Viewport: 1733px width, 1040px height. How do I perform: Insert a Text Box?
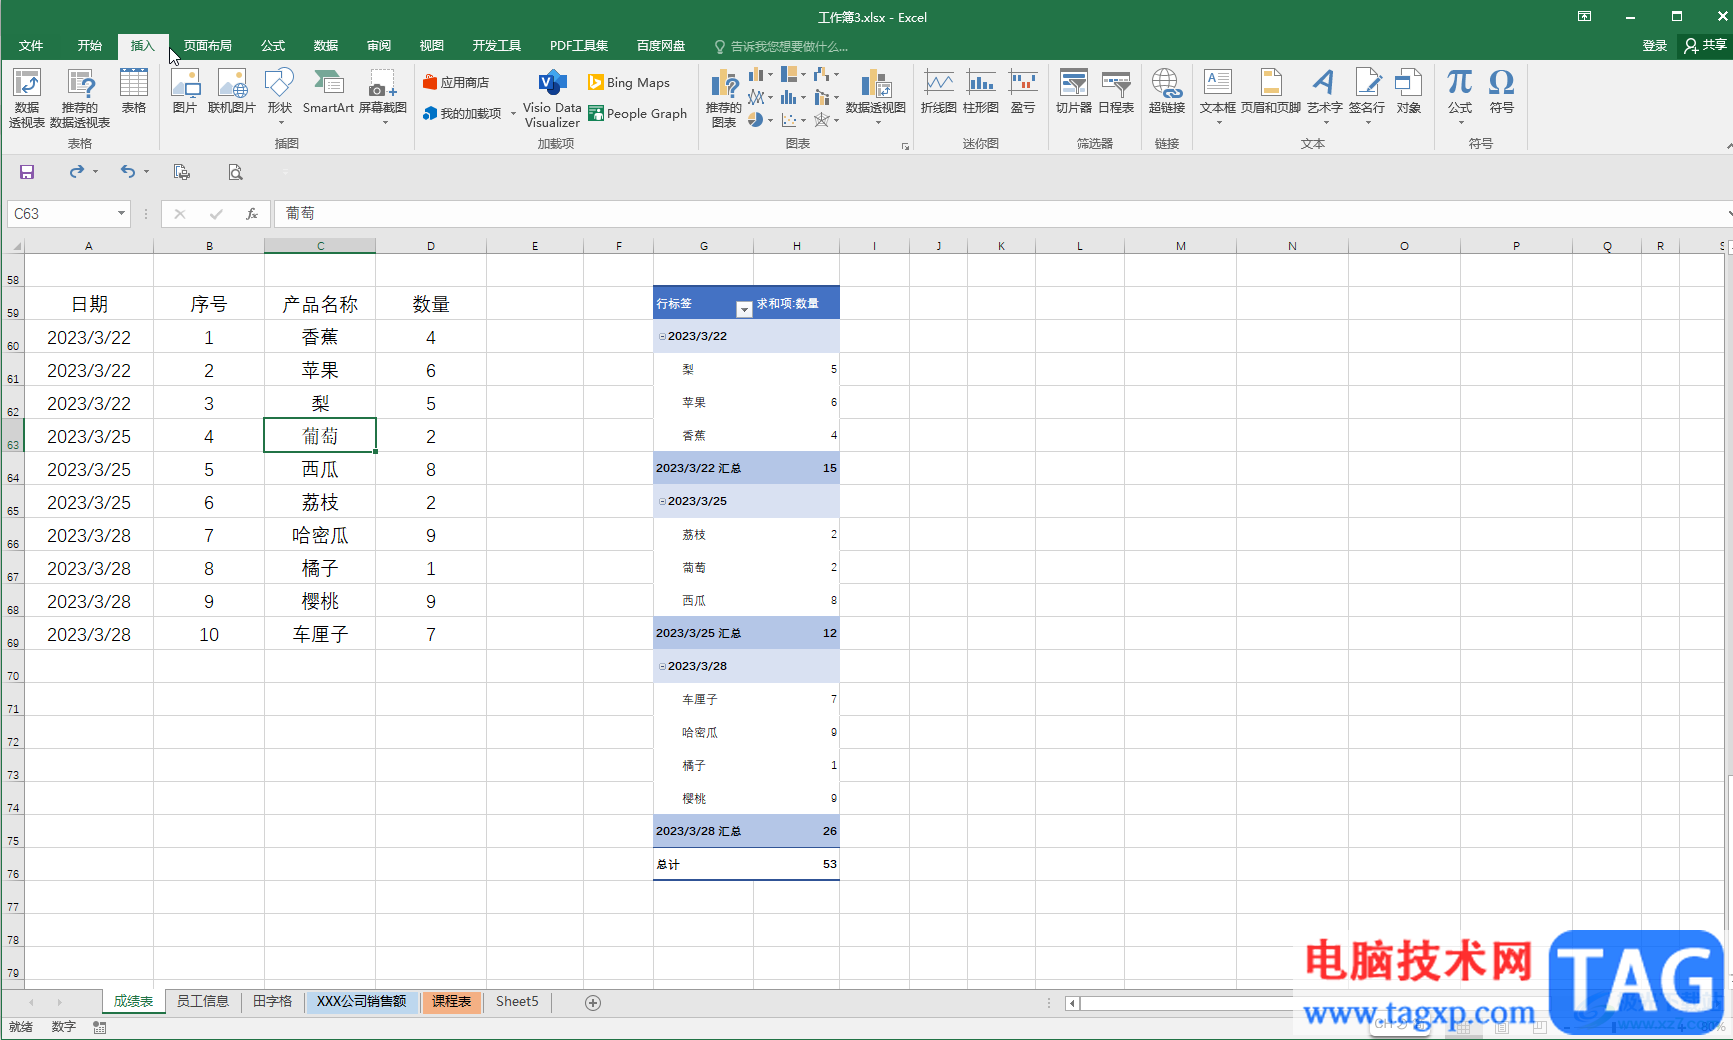click(1218, 96)
